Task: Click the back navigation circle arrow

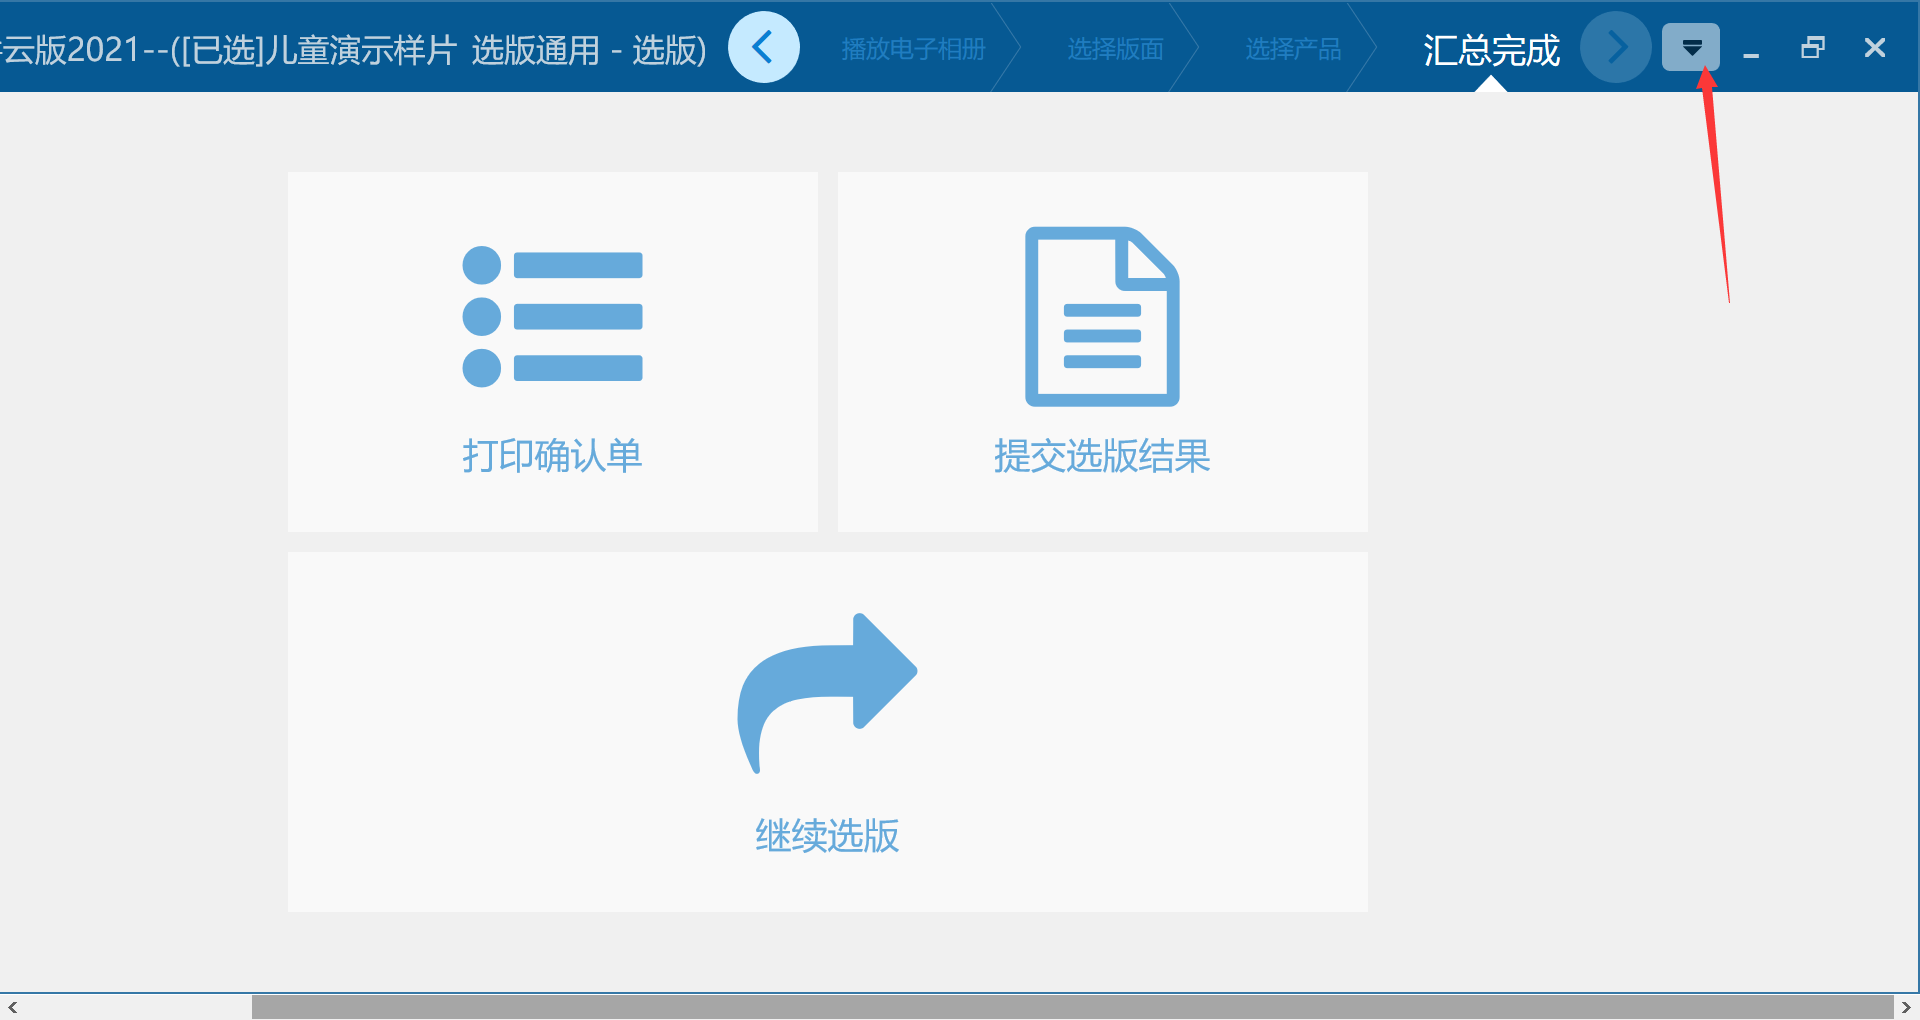Action: click(x=763, y=47)
